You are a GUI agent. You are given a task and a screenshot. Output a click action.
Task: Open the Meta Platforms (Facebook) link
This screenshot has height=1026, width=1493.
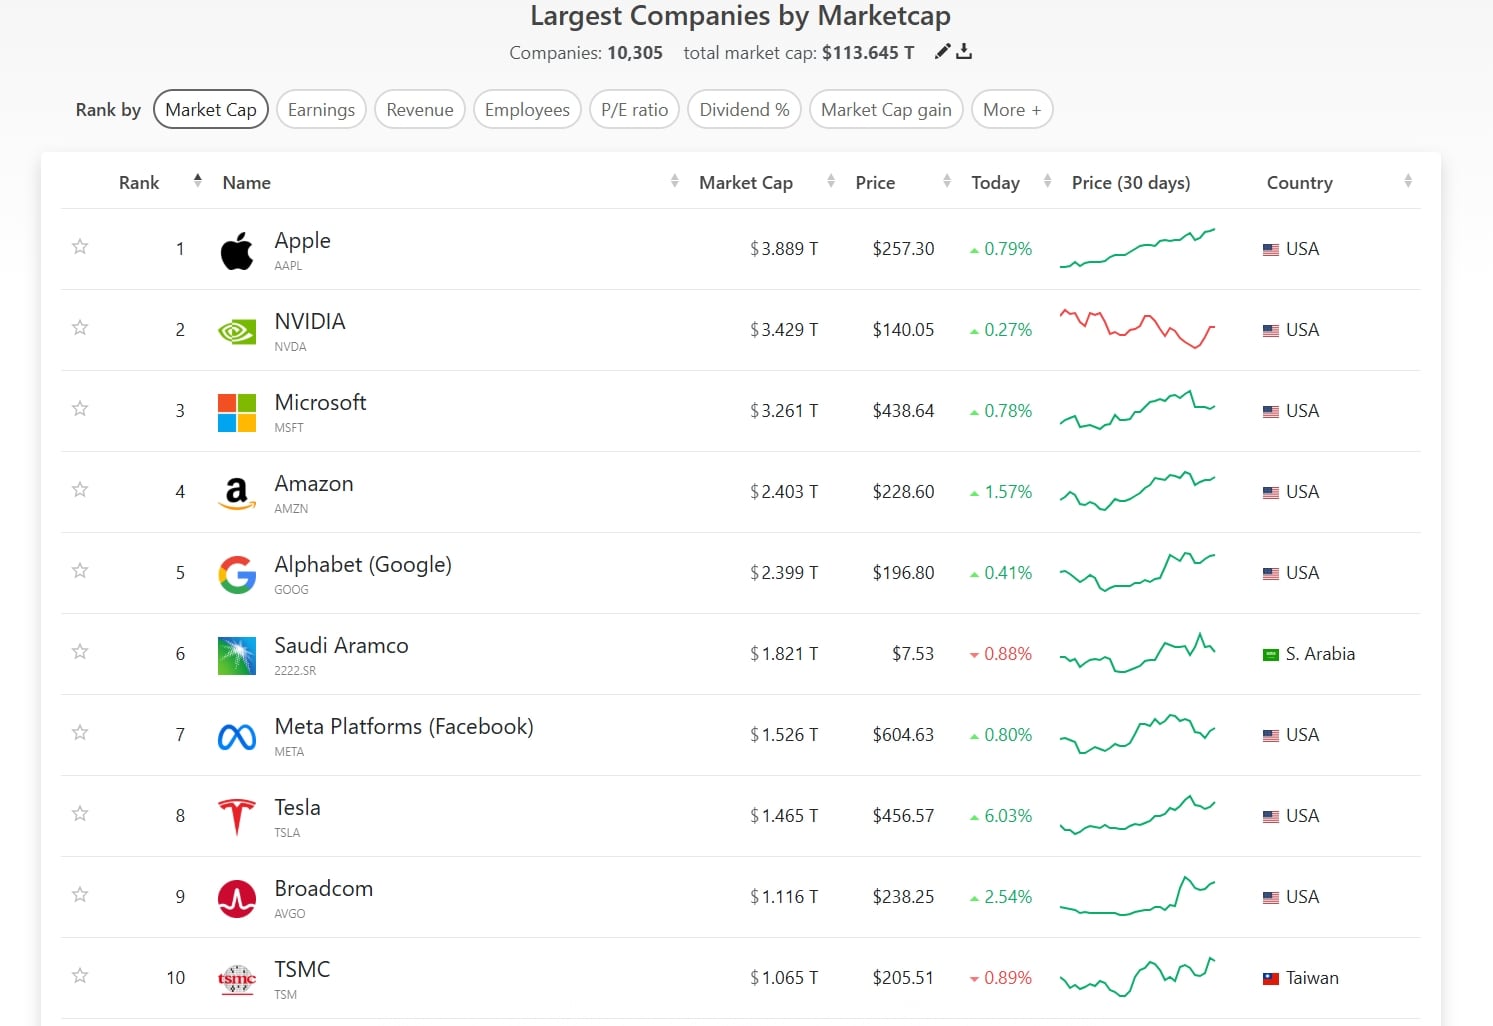(404, 727)
